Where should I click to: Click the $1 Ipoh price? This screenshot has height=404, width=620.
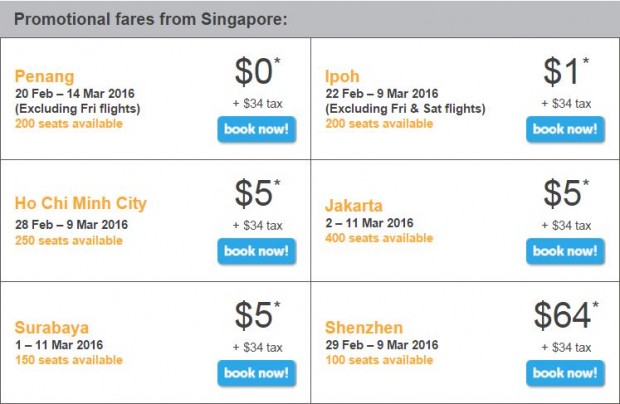coord(566,72)
